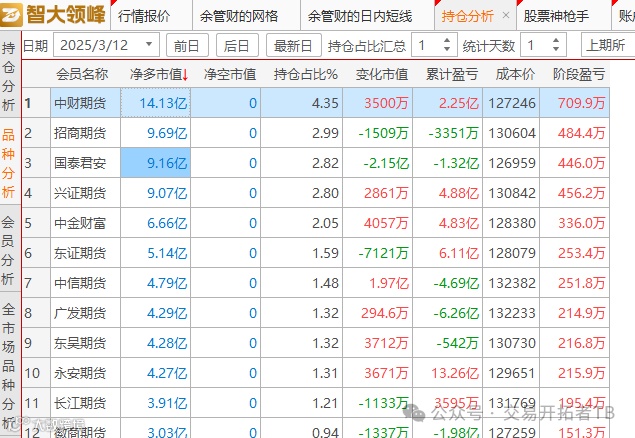The width and height of the screenshot is (635, 438).
Task: Click the 336.0万 stage profit cell
Action: [574, 223]
